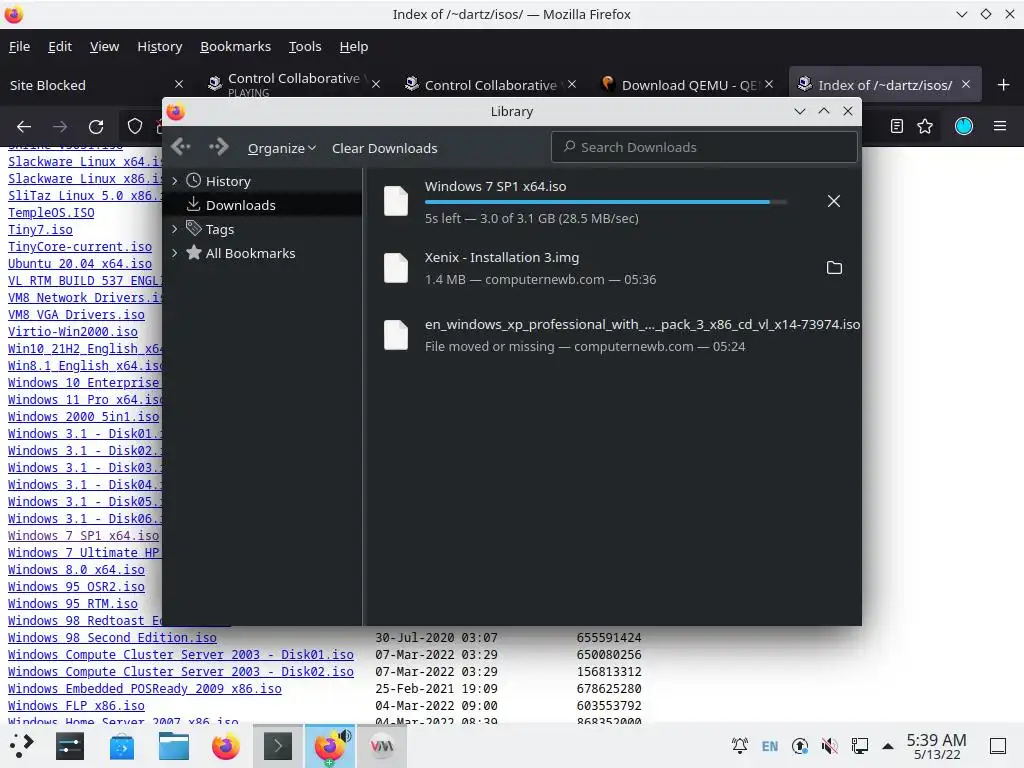Open Windows FLP x86.iso link
This screenshot has width=1024, height=768.
[x=76, y=705]
